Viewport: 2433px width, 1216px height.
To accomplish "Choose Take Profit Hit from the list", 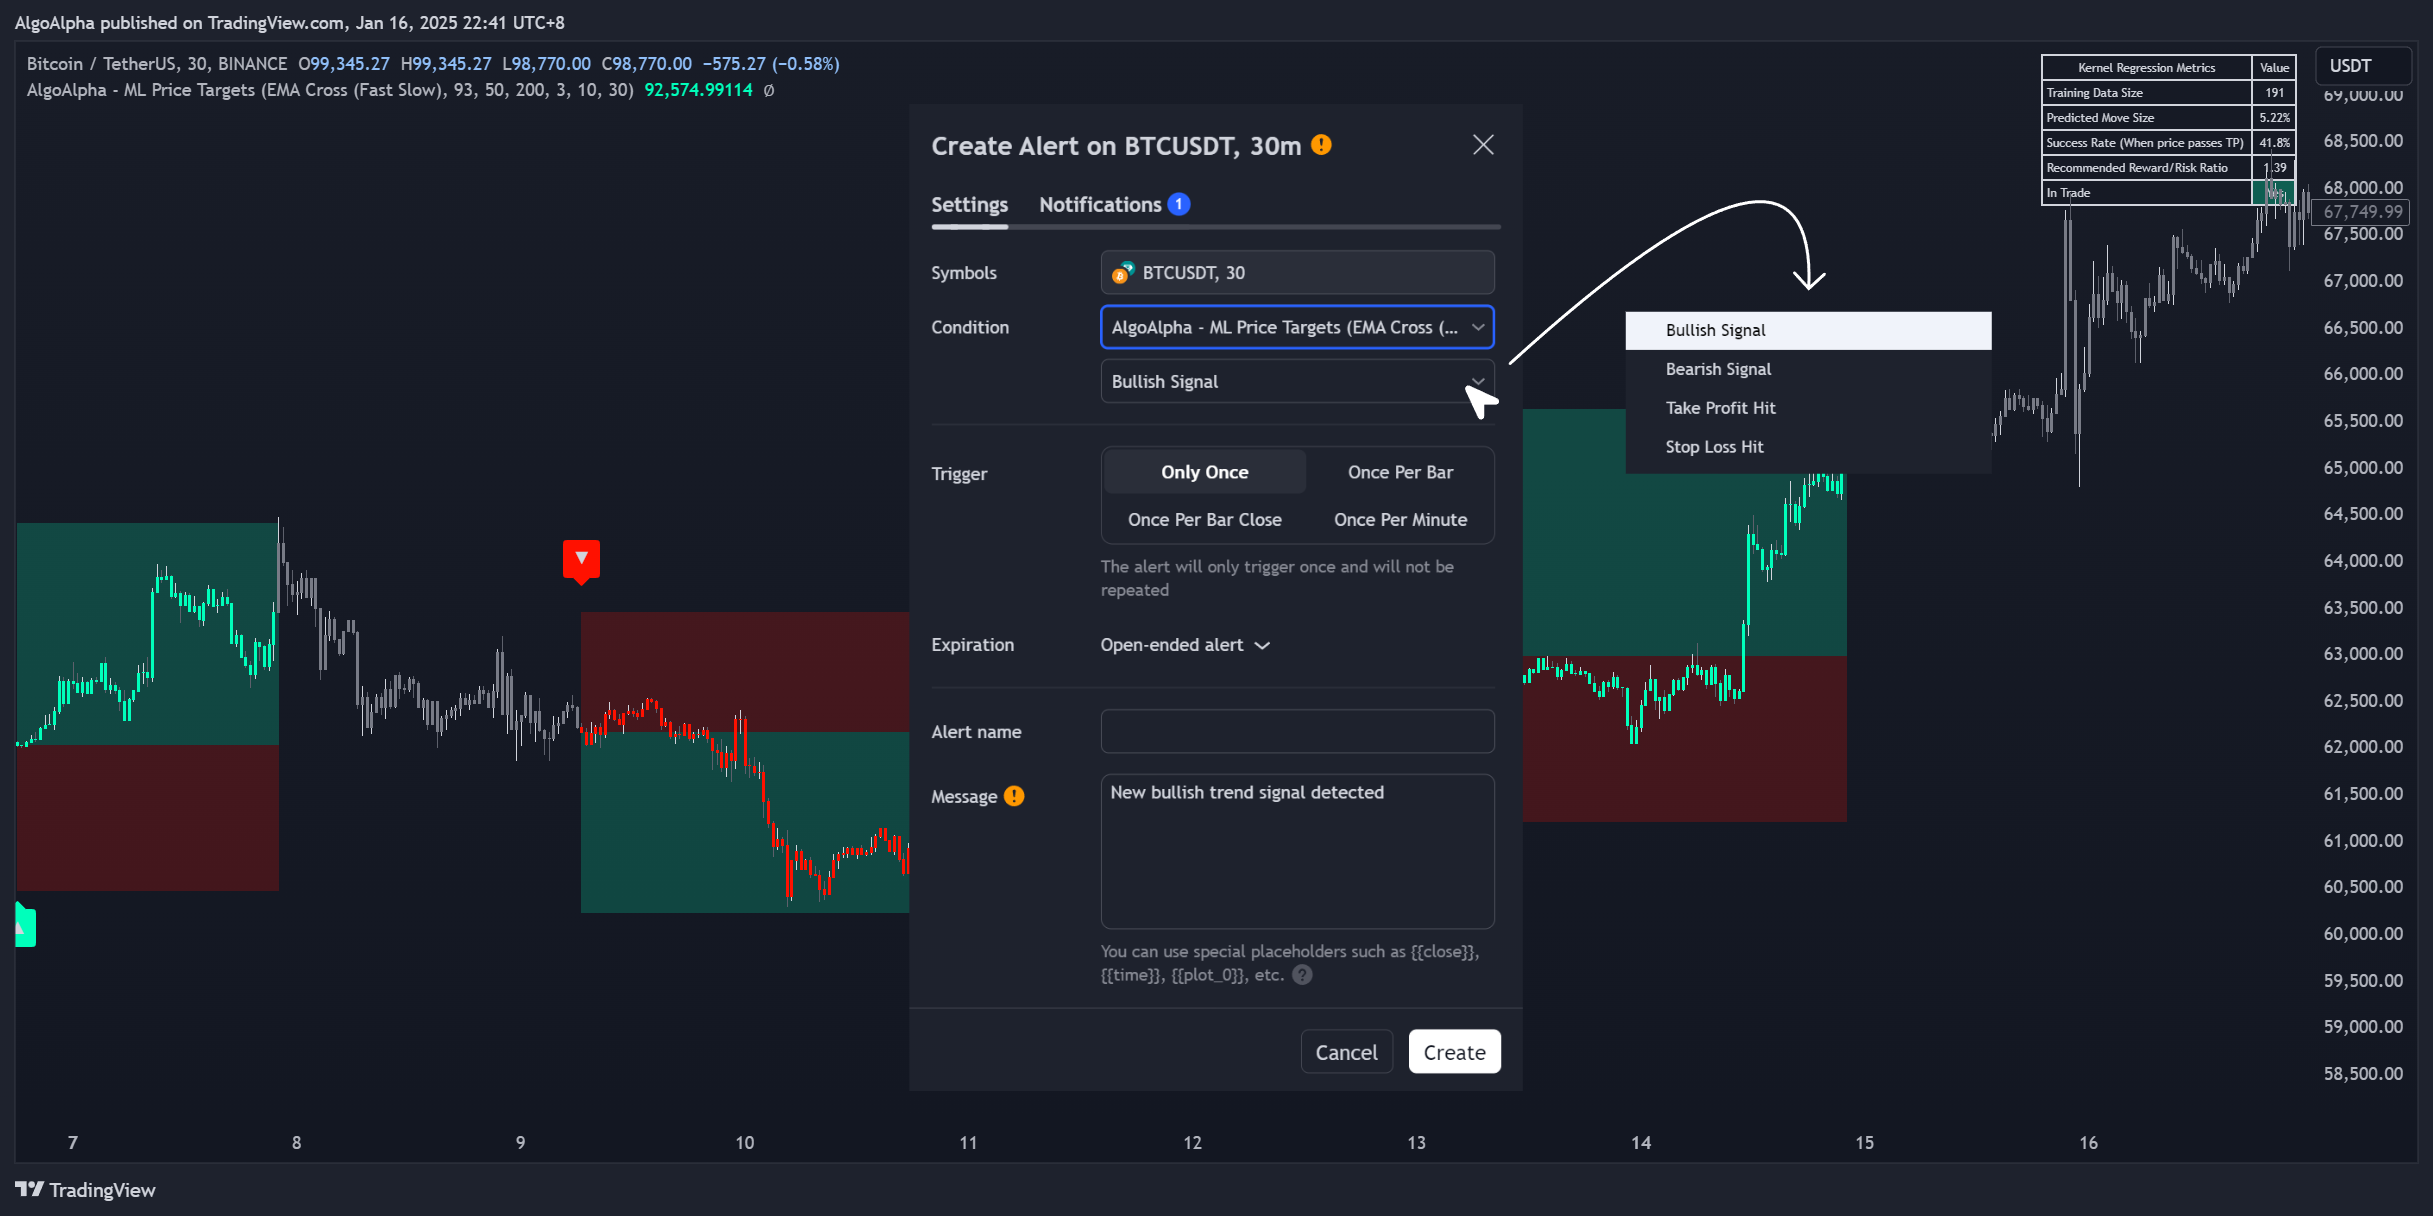I will point(1808,408).
